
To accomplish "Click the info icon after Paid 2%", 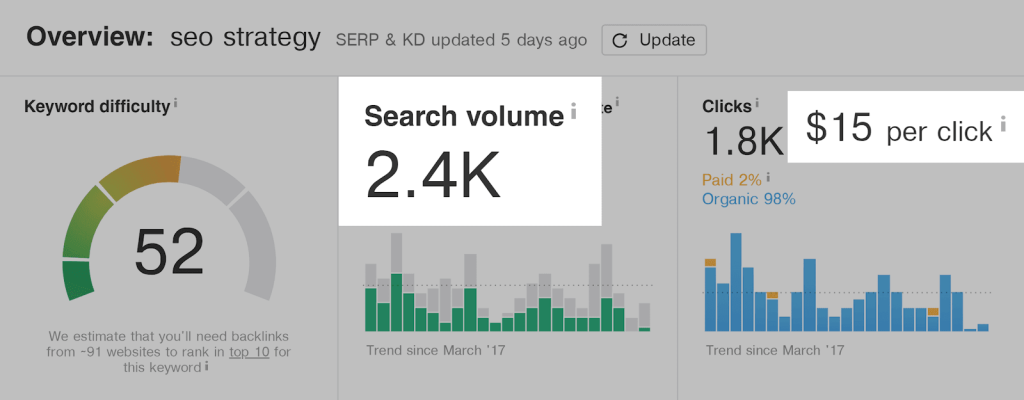I will (x=769, y=178).
